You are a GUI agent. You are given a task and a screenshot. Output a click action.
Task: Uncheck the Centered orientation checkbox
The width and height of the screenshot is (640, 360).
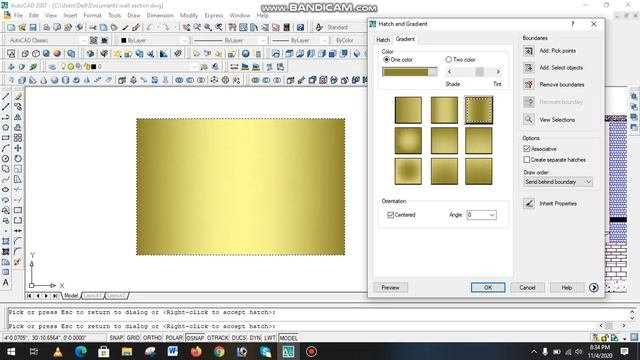(x=391, y=215)
